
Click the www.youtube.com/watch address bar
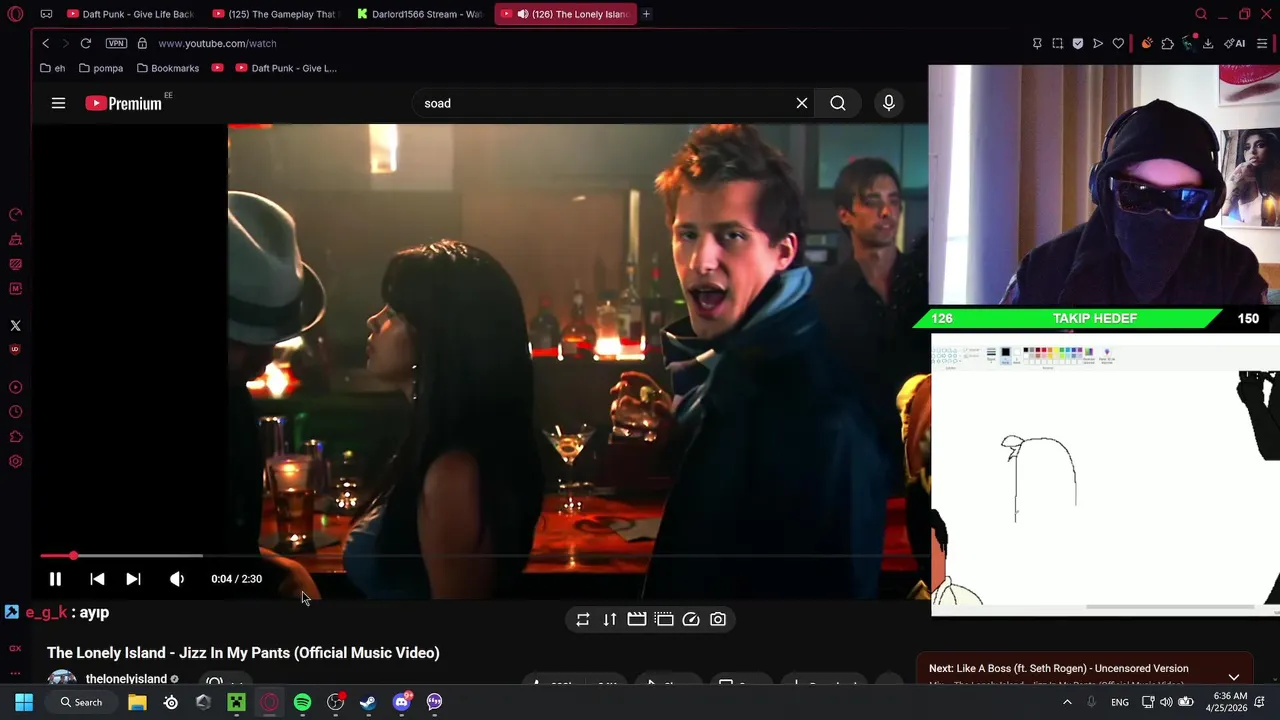[x=217, y=43]
